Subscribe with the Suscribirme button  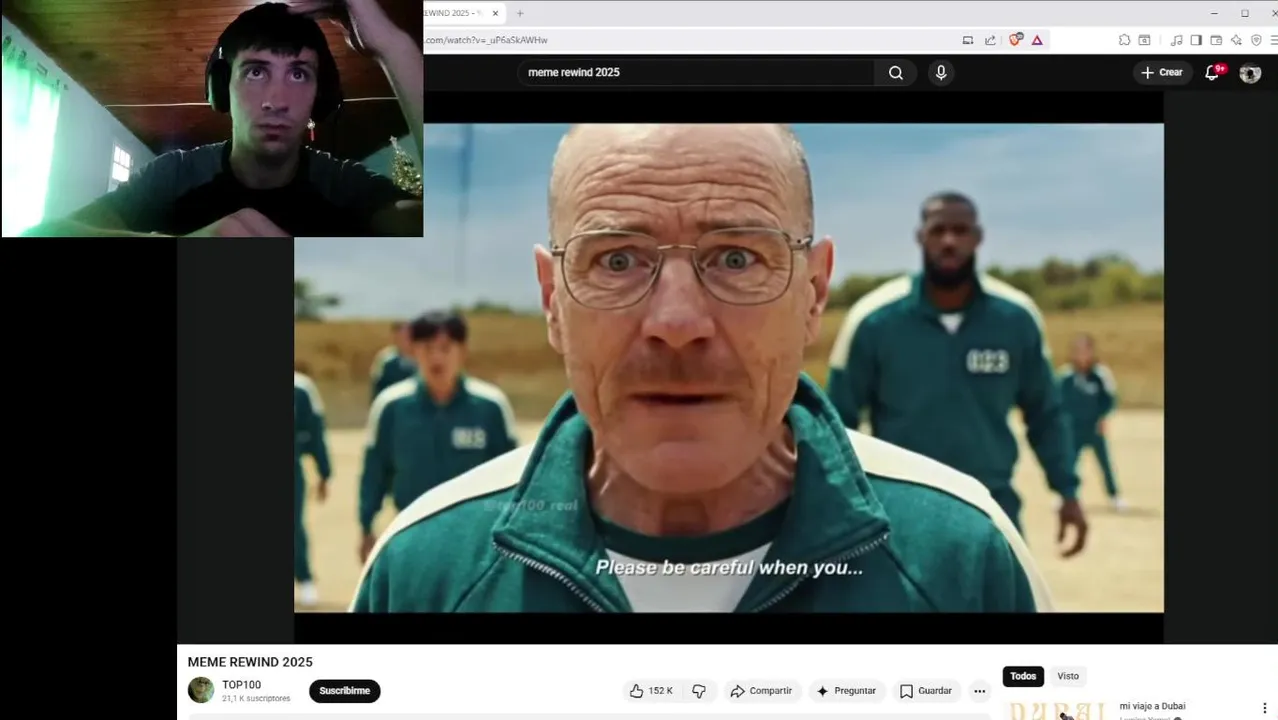345,691
